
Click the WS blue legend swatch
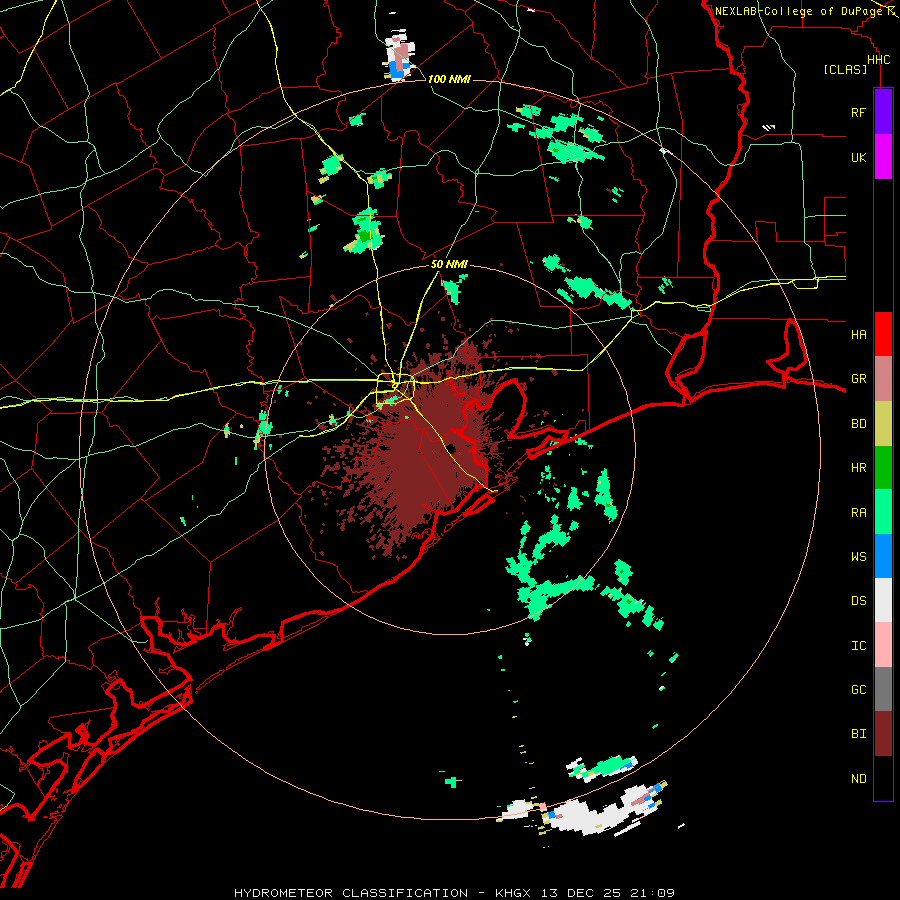(883, 556)
